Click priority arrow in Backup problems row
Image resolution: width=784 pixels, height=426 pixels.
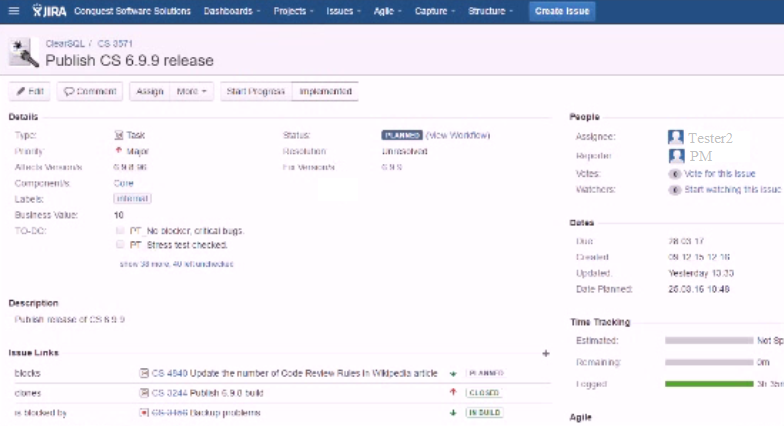click(453, 412)
